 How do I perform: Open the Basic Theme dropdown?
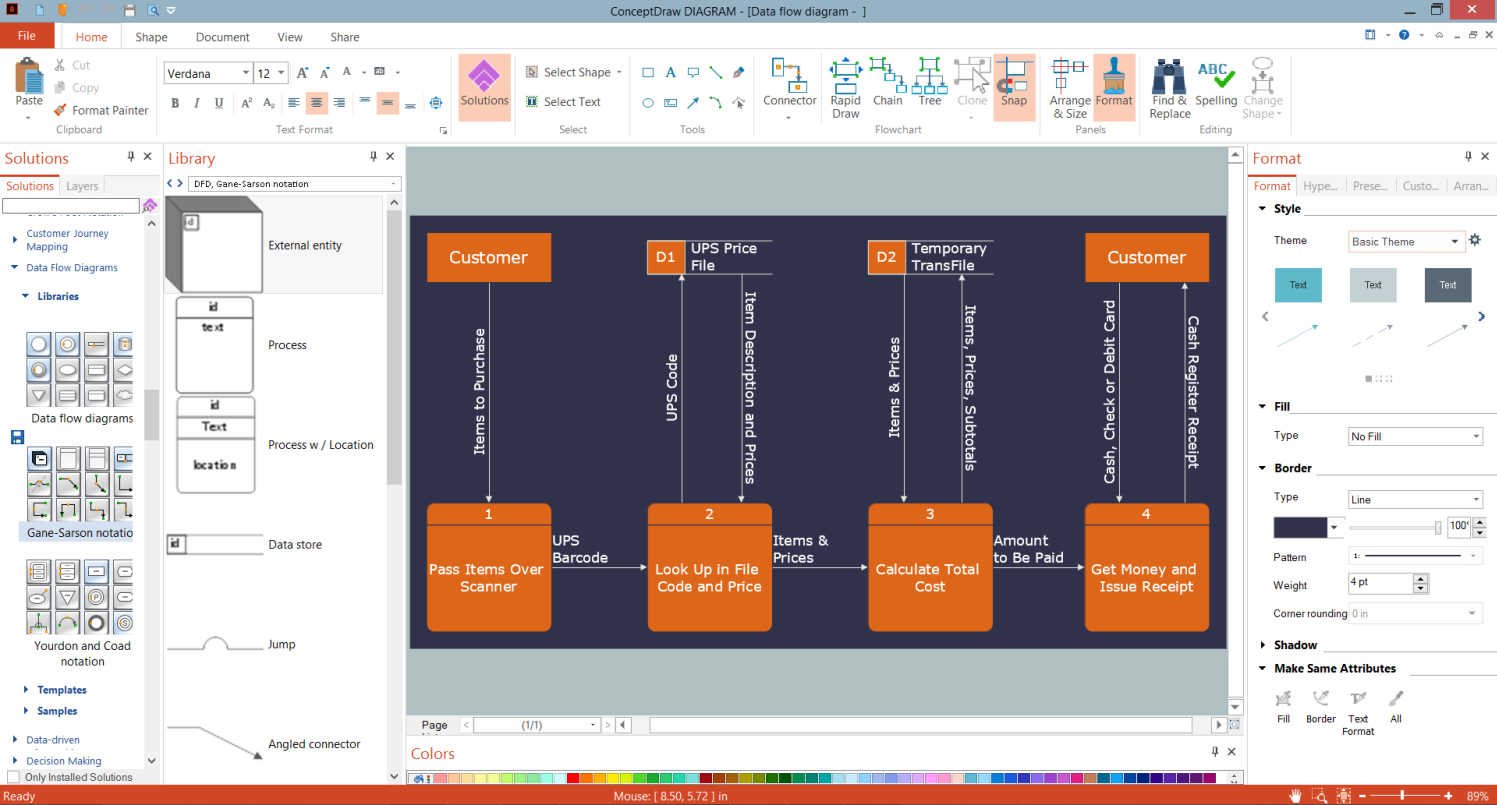point(1454,241)
